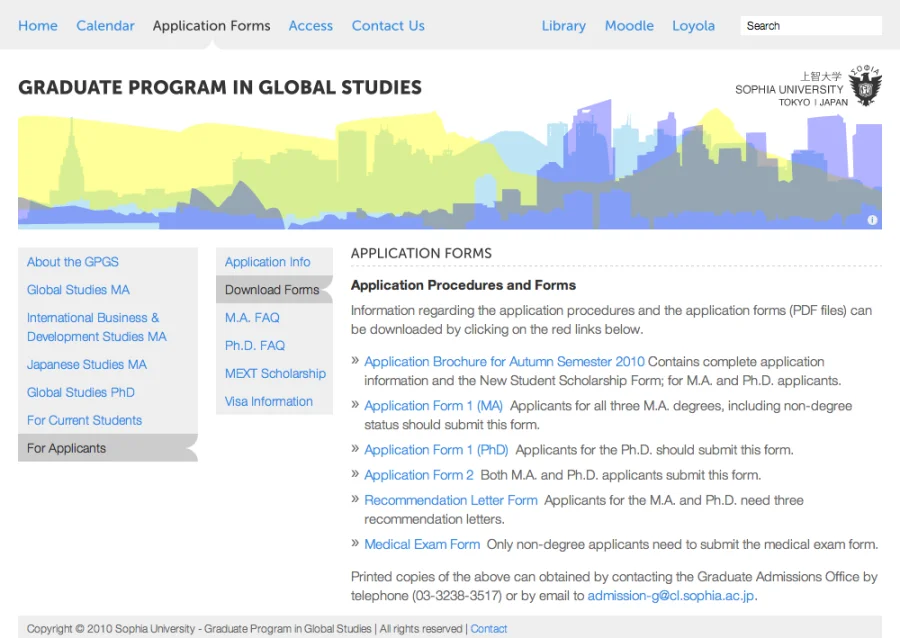
Task: Select For Current Students in the sidebar
Action: click(x=84, y=421)
